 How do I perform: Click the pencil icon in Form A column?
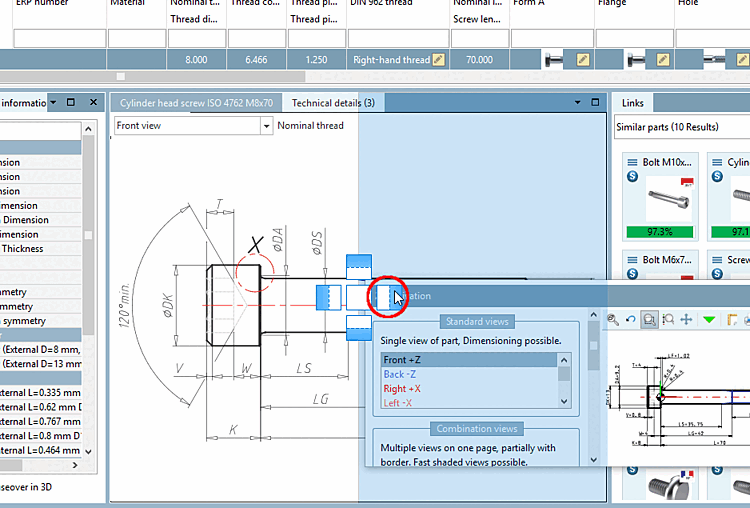[583, 60]
